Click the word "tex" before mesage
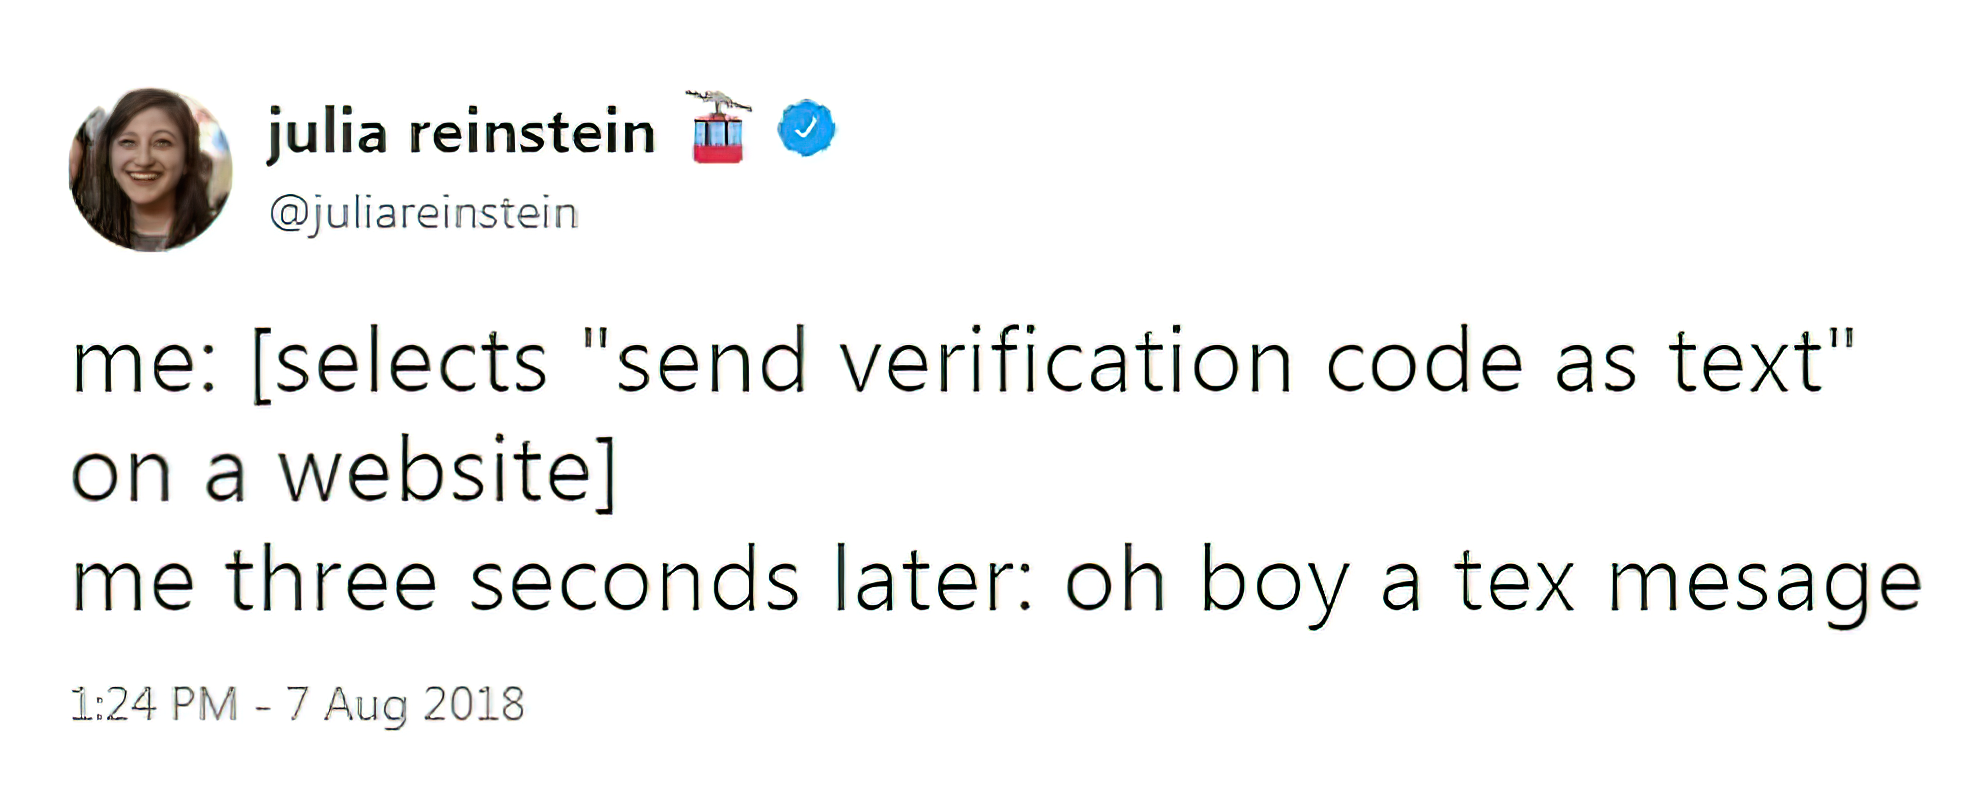This screenshot has height=812, width=1984. coord(1514,581)
